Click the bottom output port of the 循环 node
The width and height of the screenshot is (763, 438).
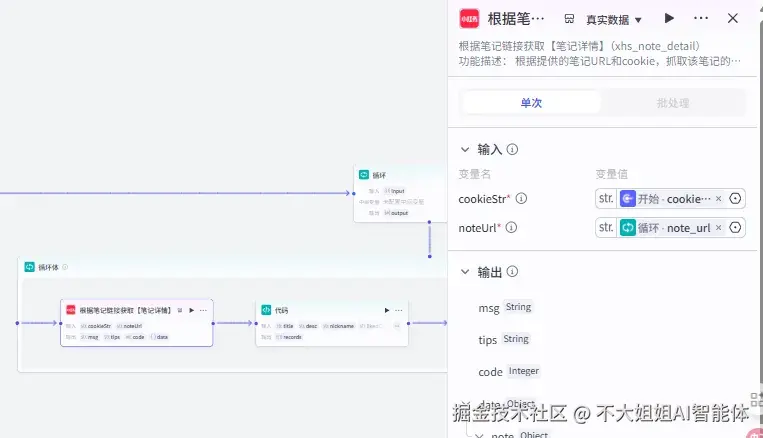click(x=429, y=222)
